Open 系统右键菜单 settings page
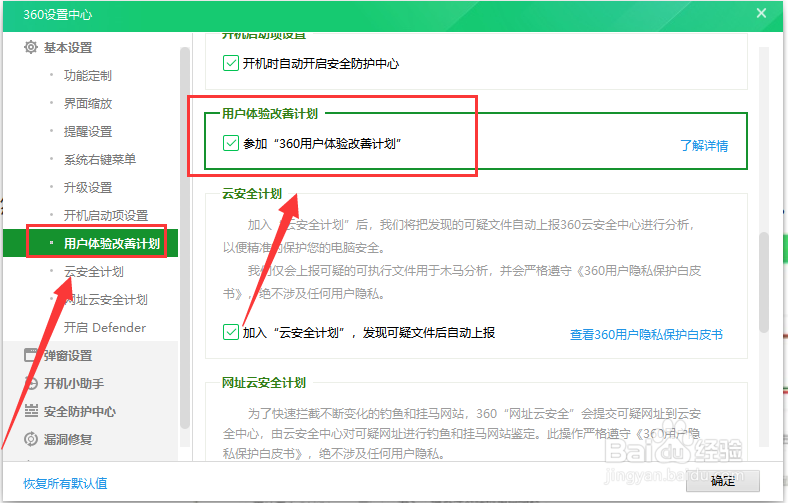Viewport: 788px width, 503px height. 100,159
